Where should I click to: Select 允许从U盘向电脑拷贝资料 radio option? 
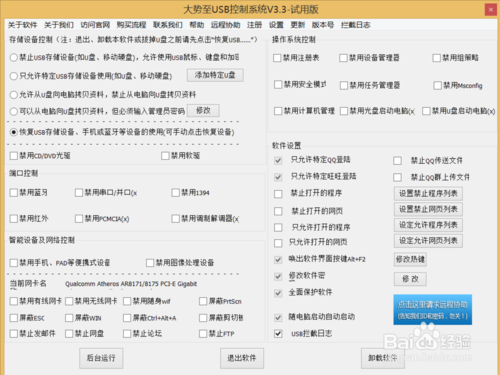[x=14, y=95]
